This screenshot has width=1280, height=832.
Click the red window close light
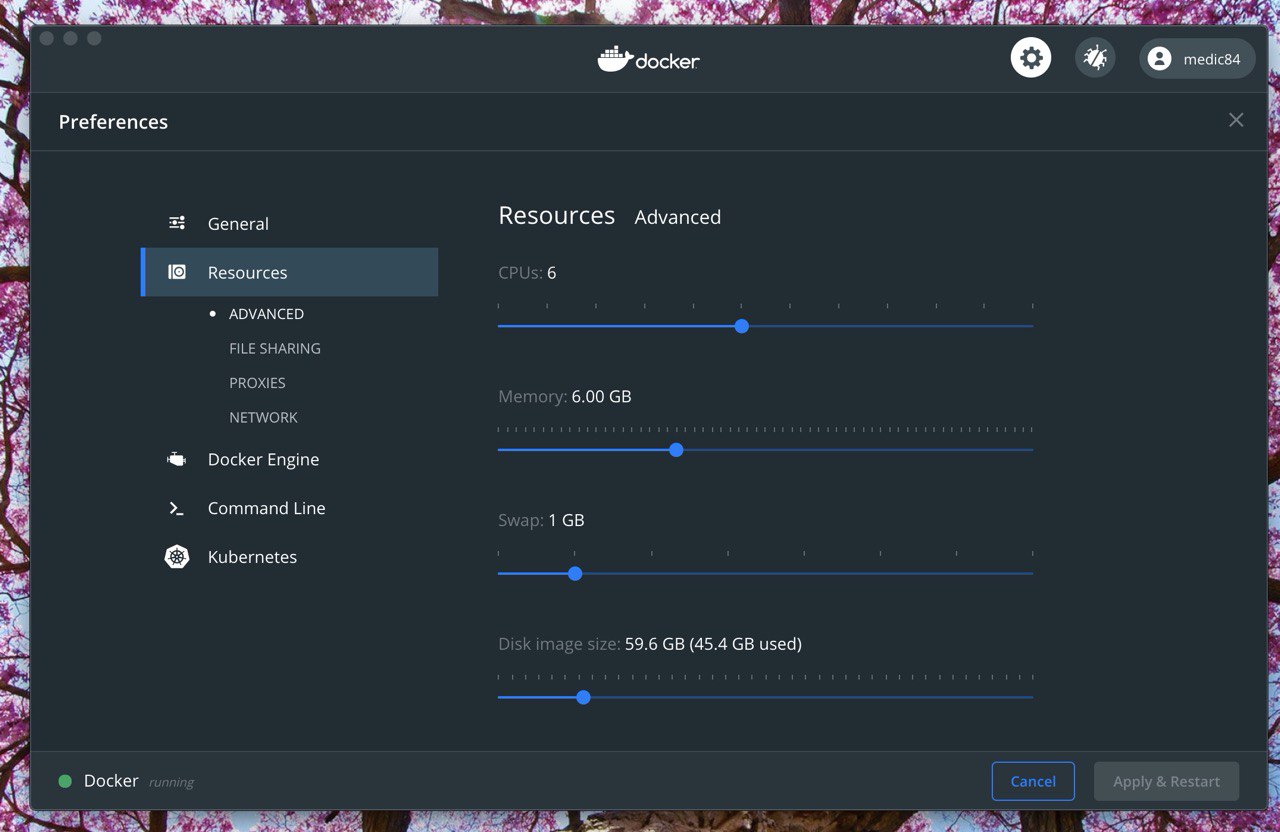click(46, 38)
